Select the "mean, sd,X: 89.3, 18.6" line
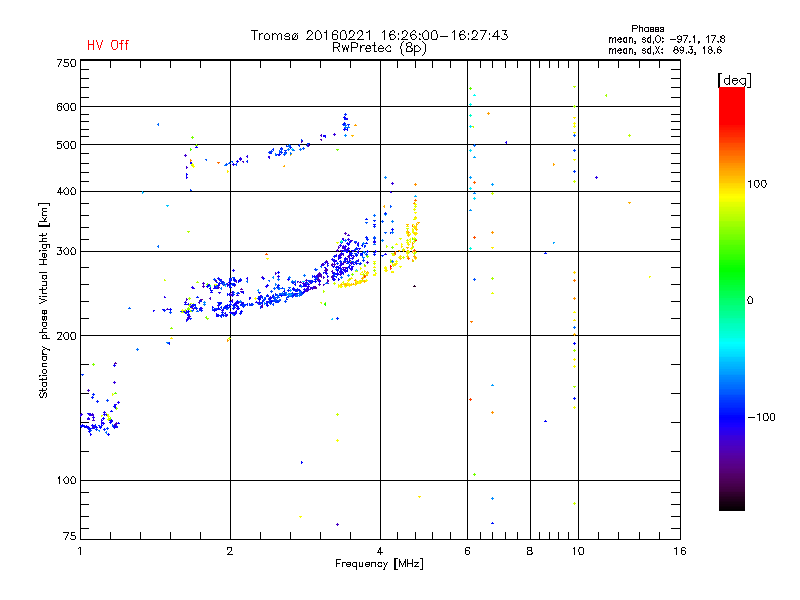800x600 pixels. [x=665, y=50]
